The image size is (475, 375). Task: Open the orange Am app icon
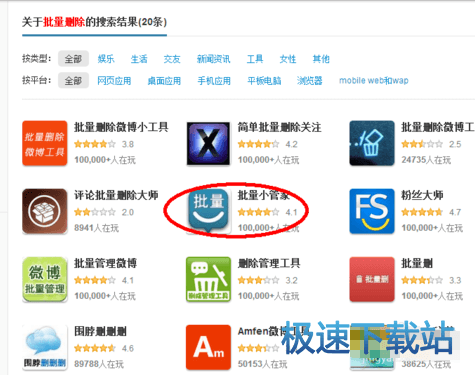coord(208,347)
